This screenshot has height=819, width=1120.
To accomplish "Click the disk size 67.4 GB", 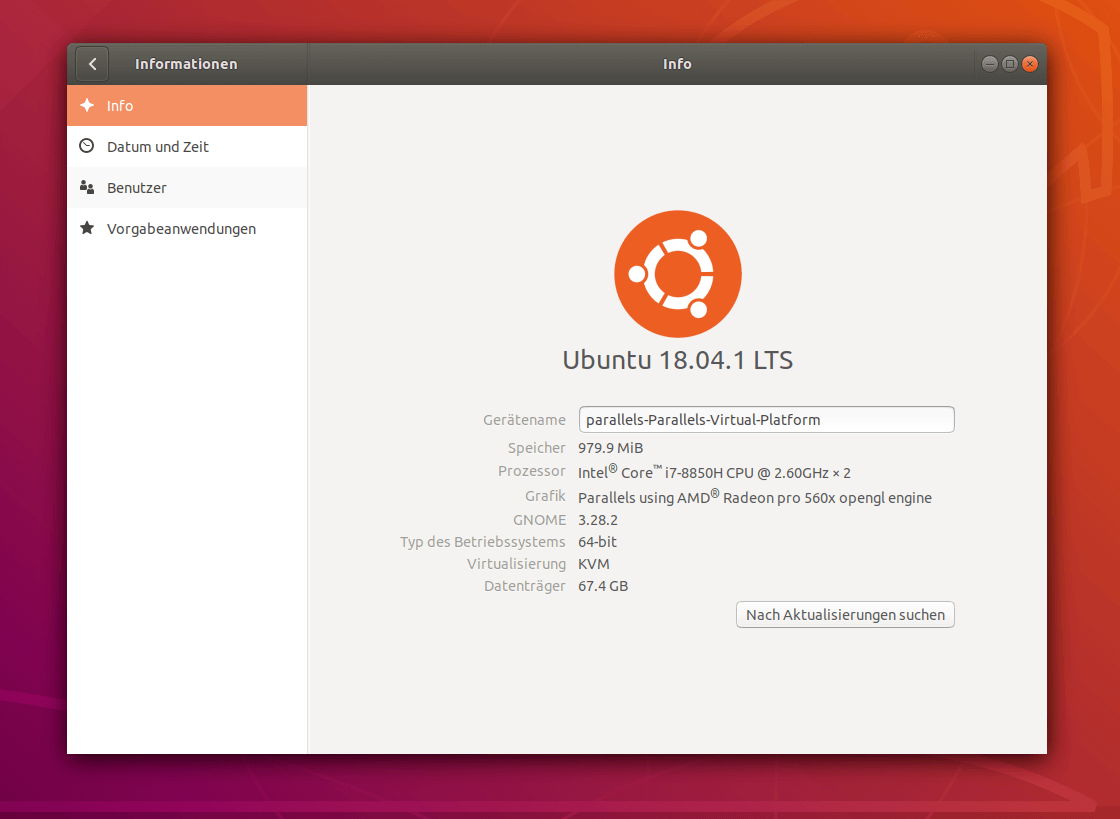I will point(603,586).
